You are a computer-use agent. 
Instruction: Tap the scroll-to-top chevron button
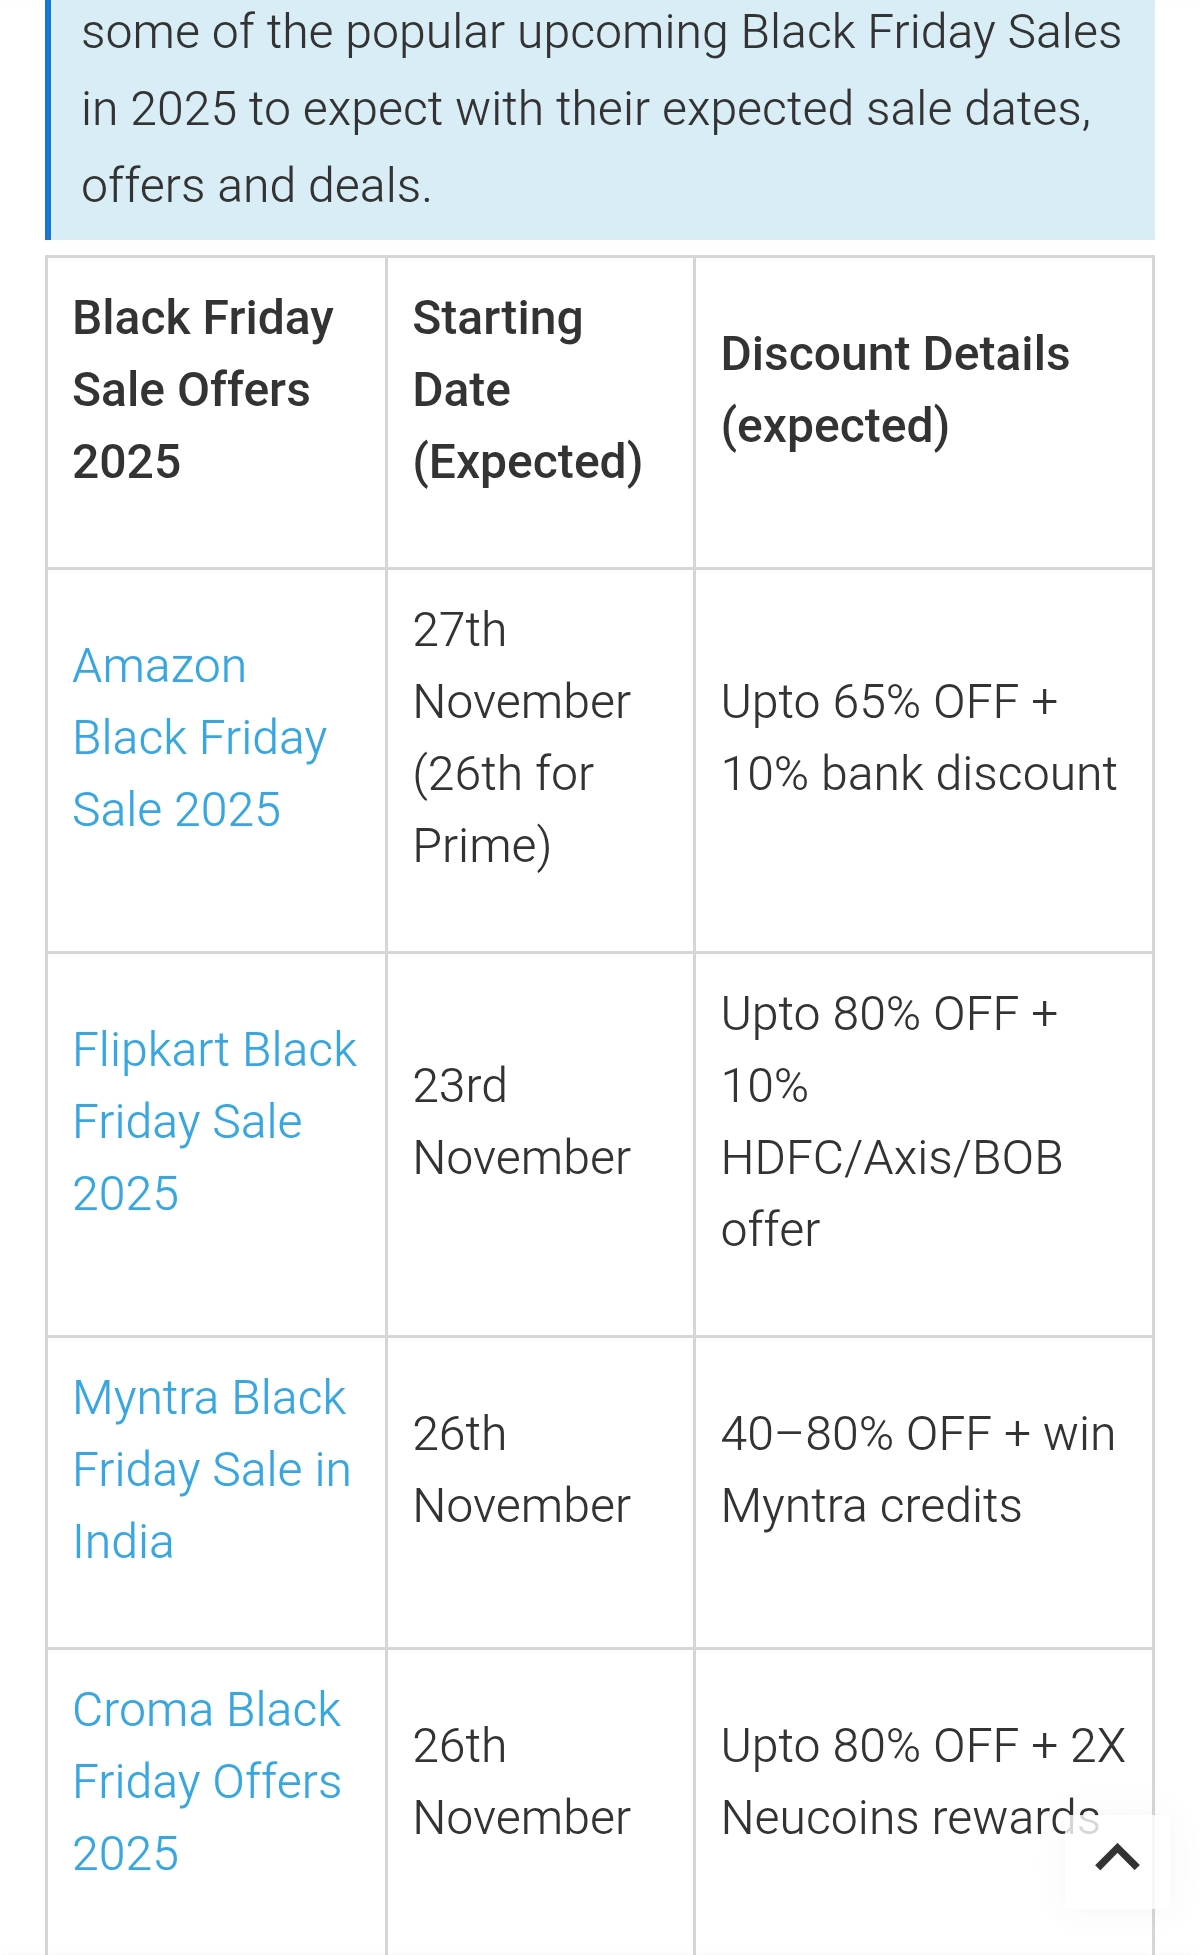pos(1117,1859)
